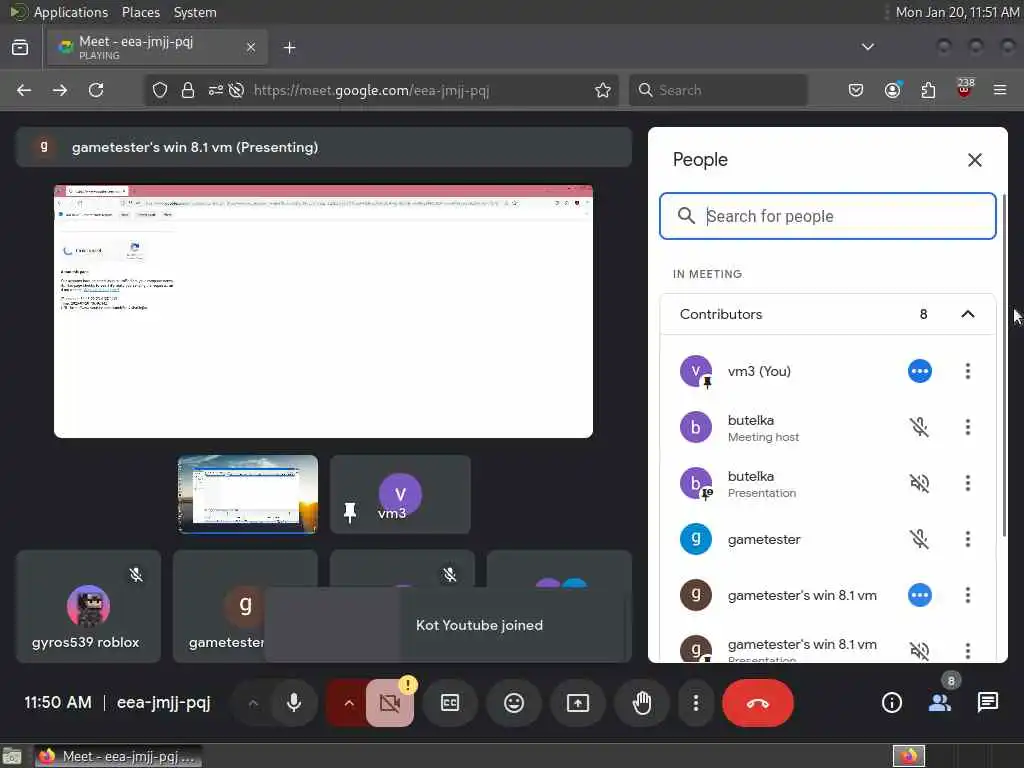Open the Firefox View icon

point(20,48)
